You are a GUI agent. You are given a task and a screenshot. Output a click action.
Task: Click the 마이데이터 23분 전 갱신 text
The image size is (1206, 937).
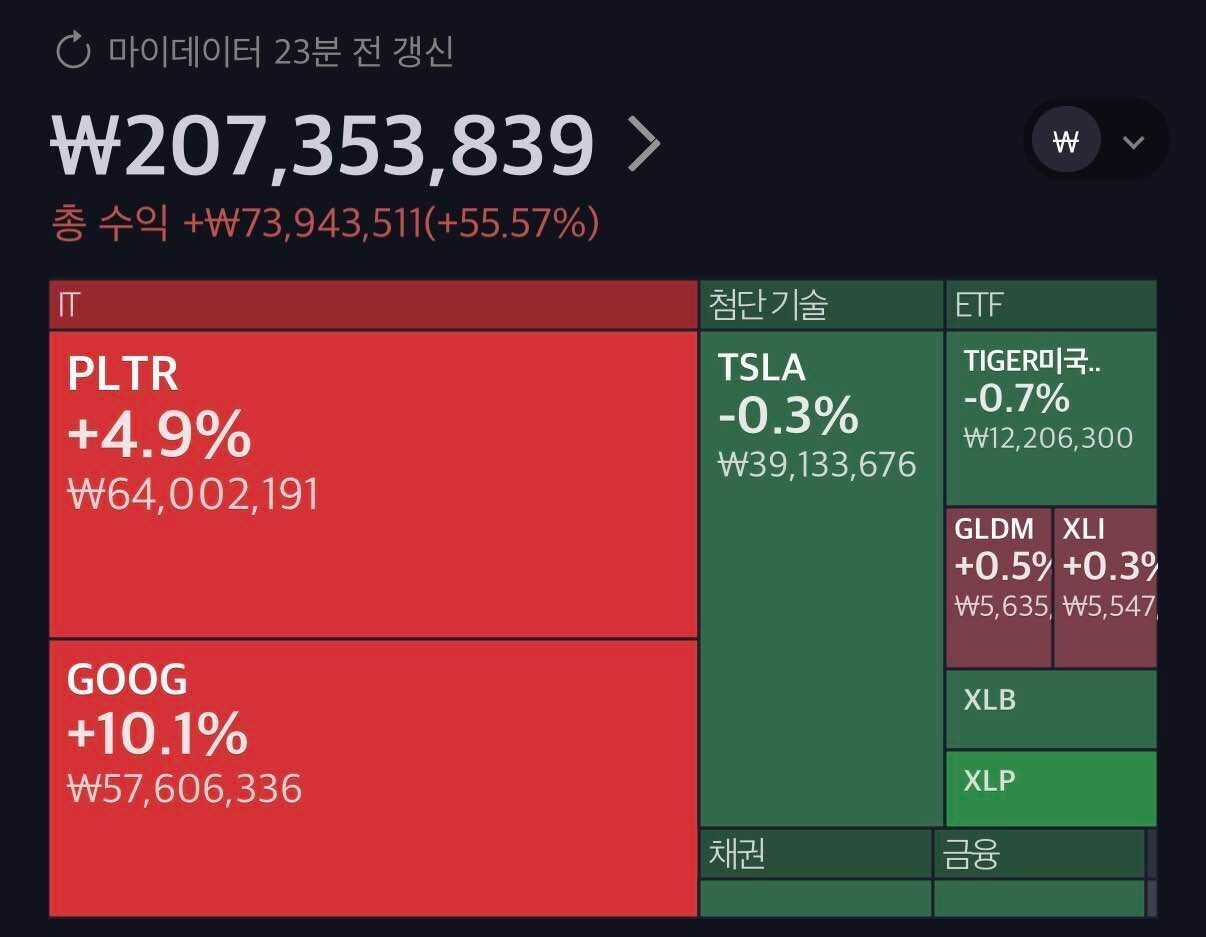click(281, 51)
